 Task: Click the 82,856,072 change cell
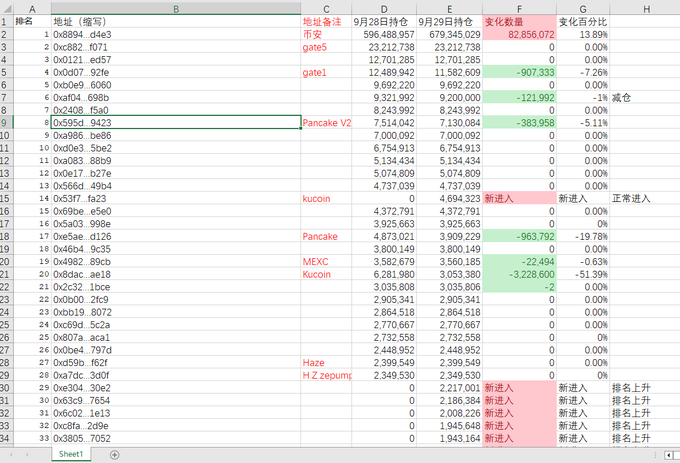(x=520, y=35)
